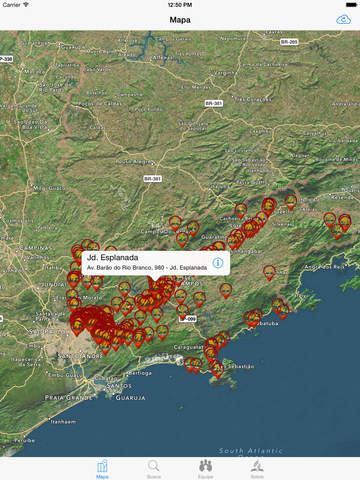Tap the Jd. Esplanada callout title
Screen dimensions: 360x480
[112, 257]
